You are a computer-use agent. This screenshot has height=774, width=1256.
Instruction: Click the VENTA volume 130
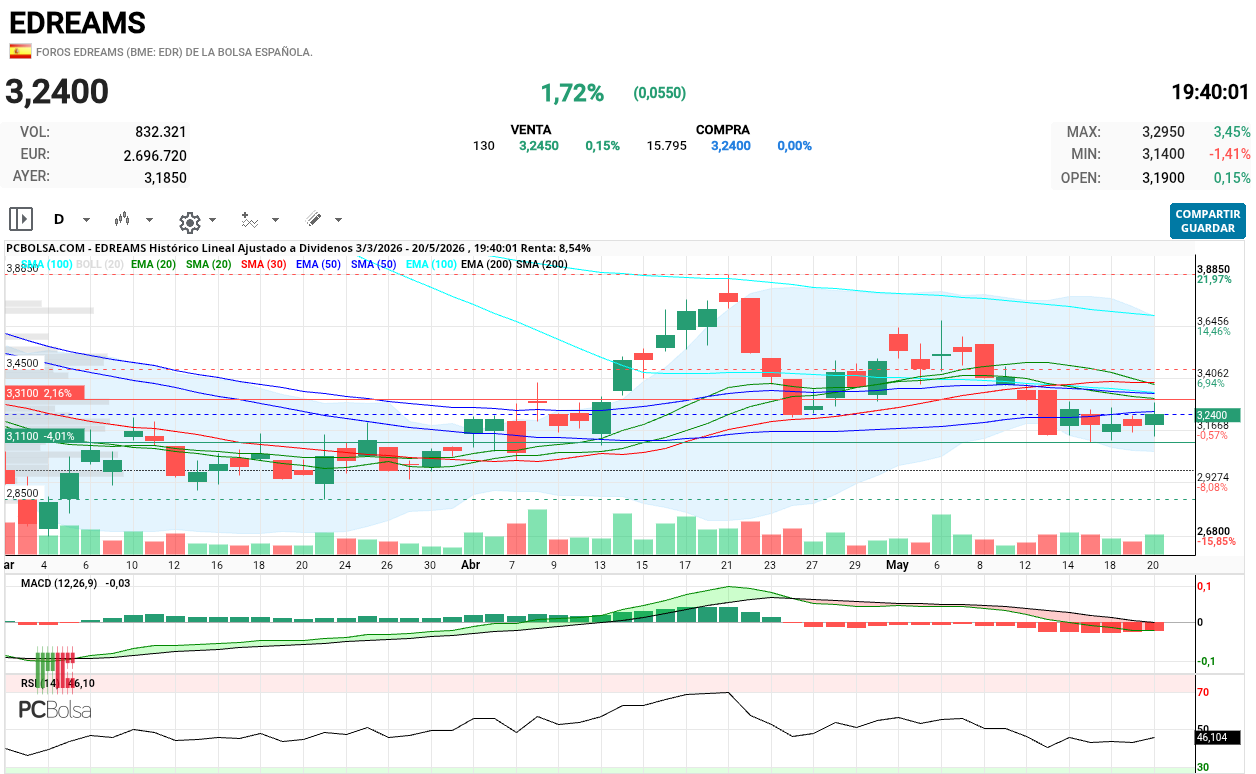pyautogui.click(x=484, y=146)
